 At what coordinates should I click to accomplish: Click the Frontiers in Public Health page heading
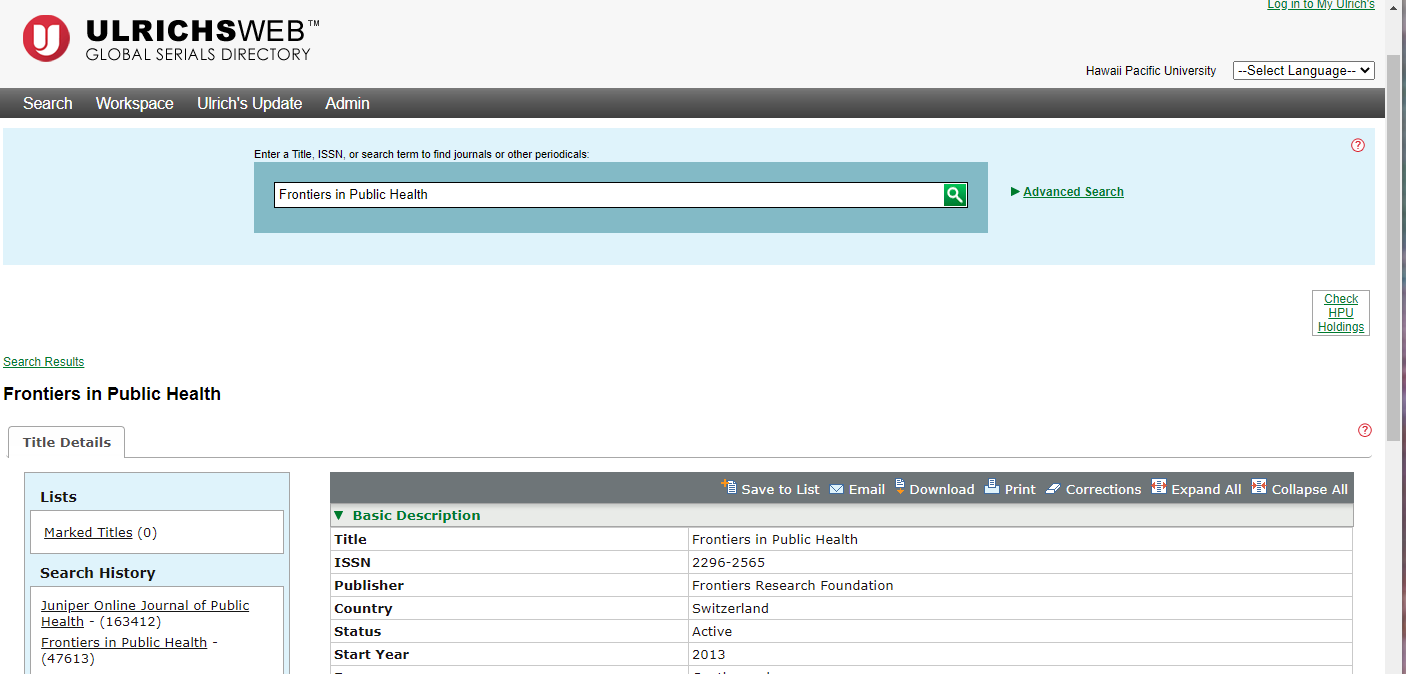[112, 394]
